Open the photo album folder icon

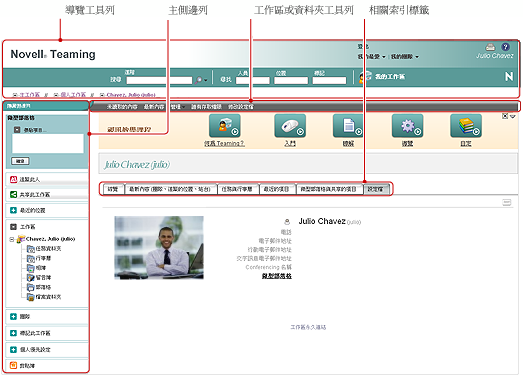point(31,268)
